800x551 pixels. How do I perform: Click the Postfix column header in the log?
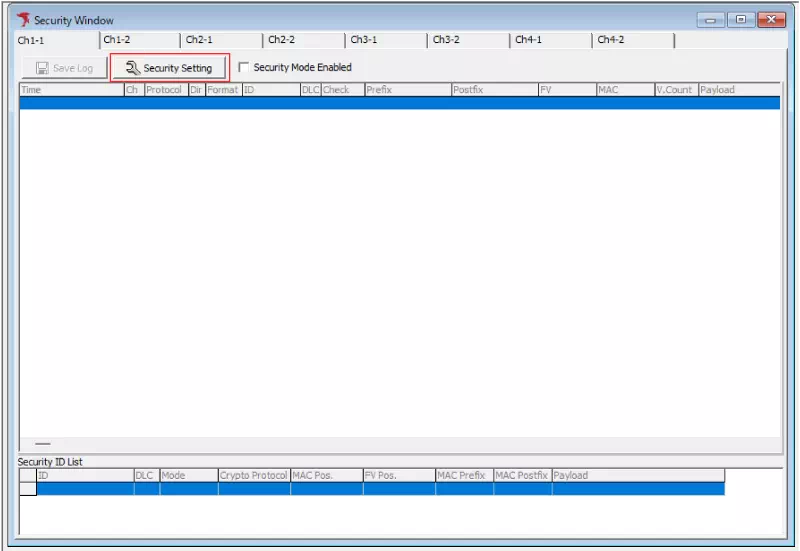(x=495, y=90)
